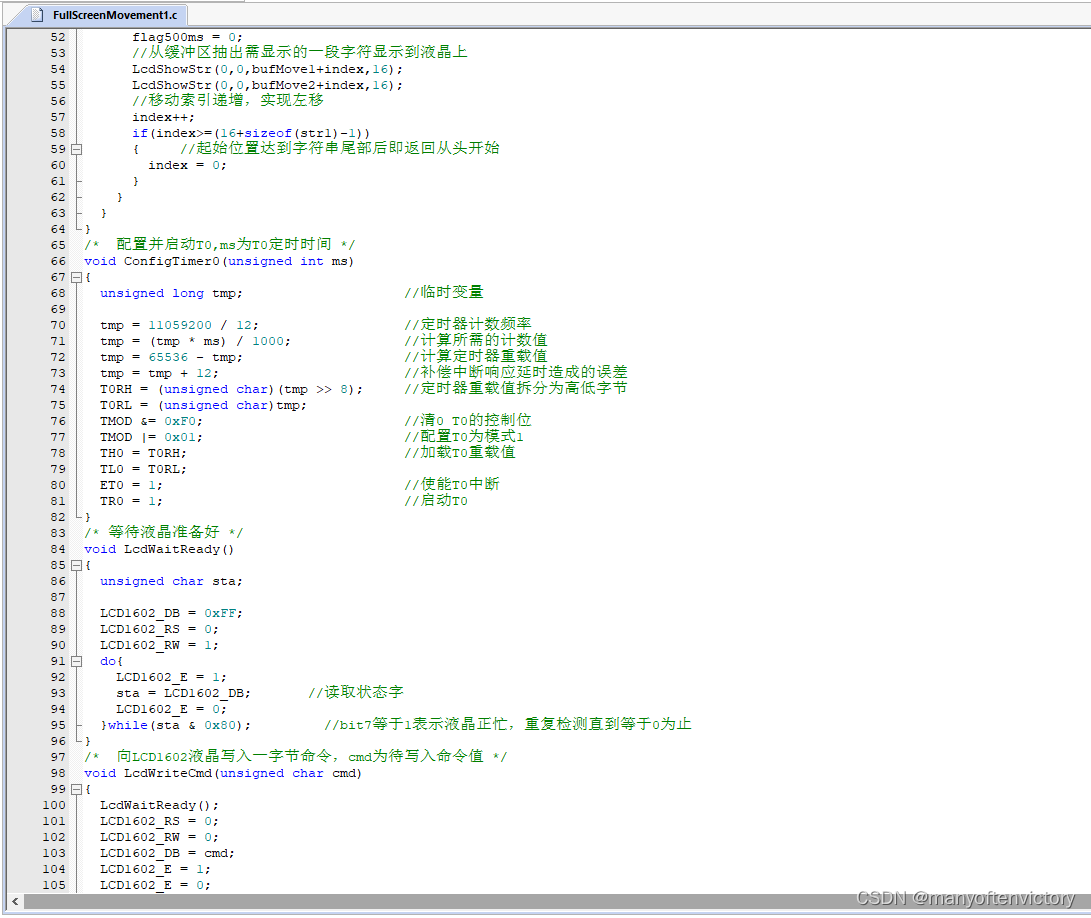
Task: Click on 'TL0 = T0RL;' line
Action: 143,469
